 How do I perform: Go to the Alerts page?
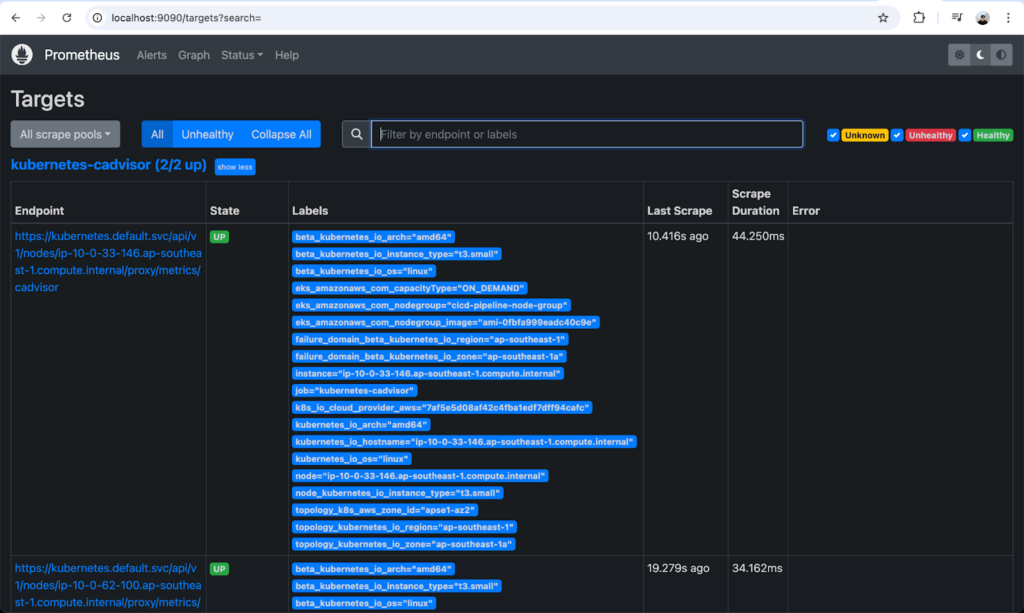tap(152, 55)
